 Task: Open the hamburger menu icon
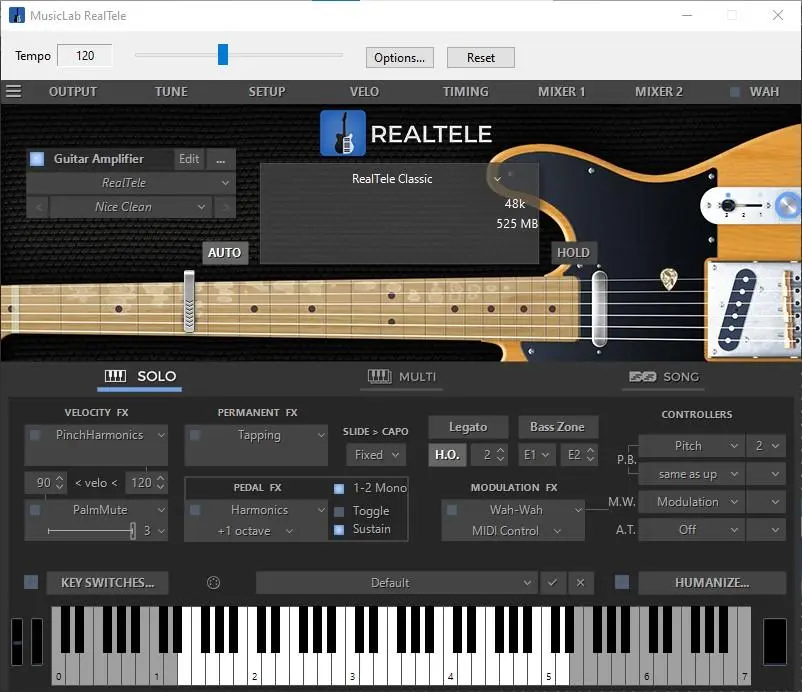click(13, 92)
